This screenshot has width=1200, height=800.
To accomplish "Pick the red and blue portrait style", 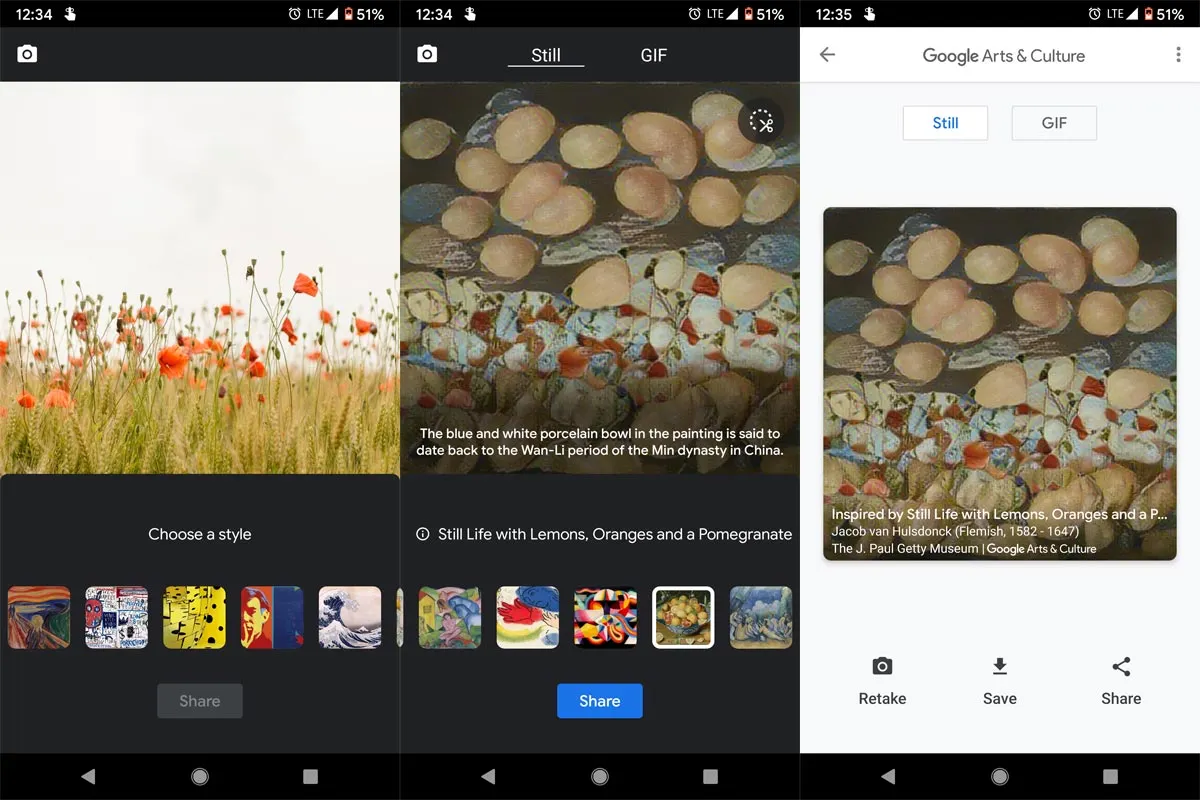I will pos(272,617).
